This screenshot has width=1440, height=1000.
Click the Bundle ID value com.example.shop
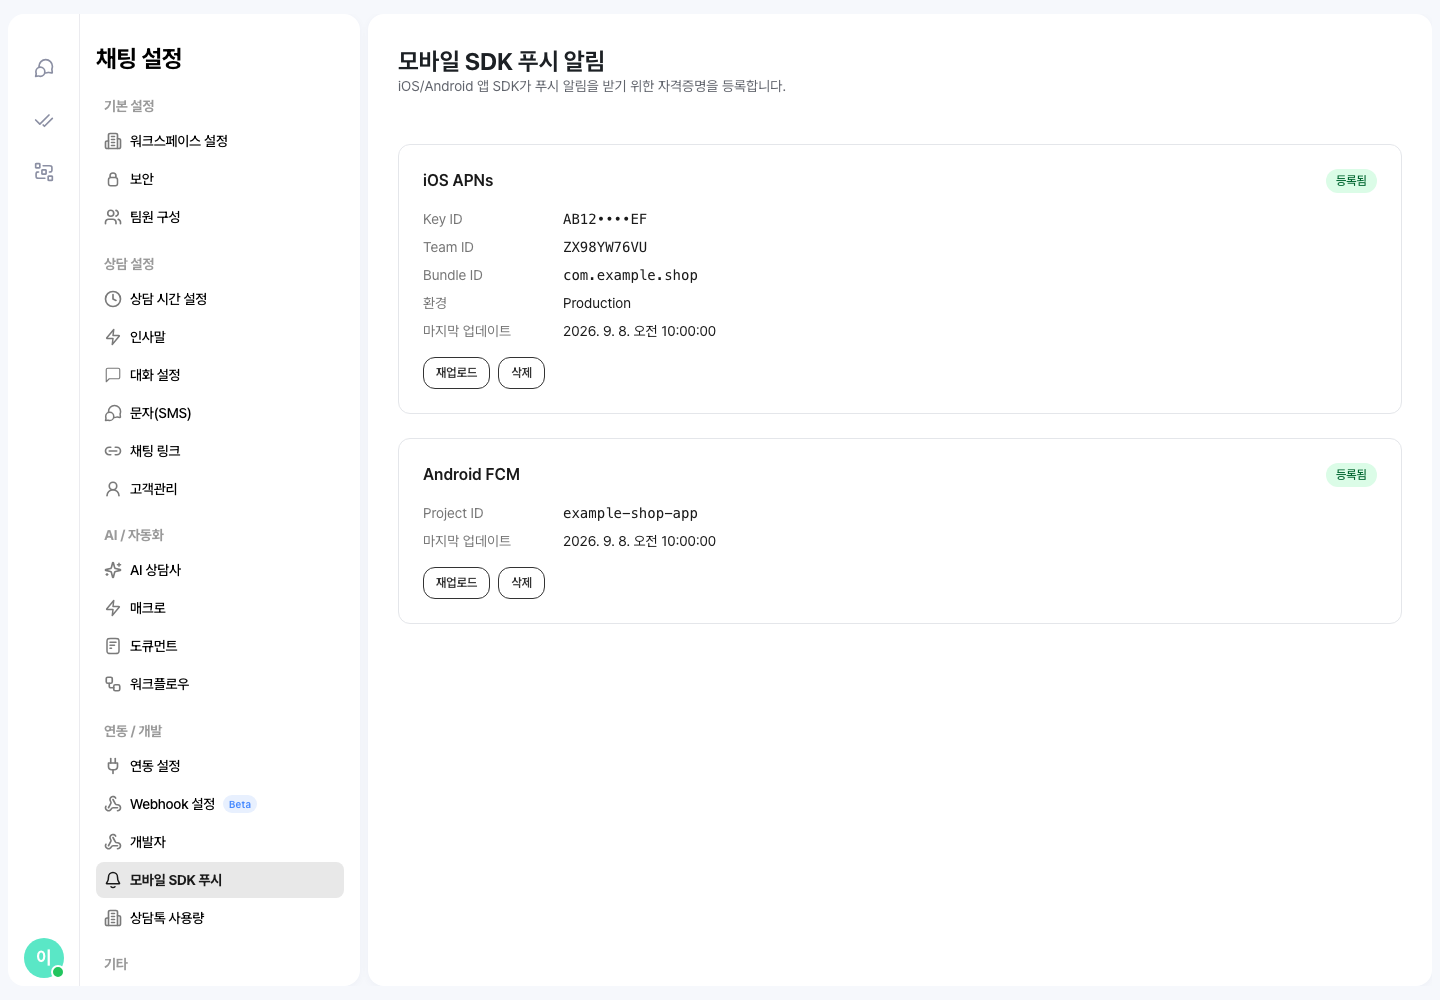pos(630,275)
